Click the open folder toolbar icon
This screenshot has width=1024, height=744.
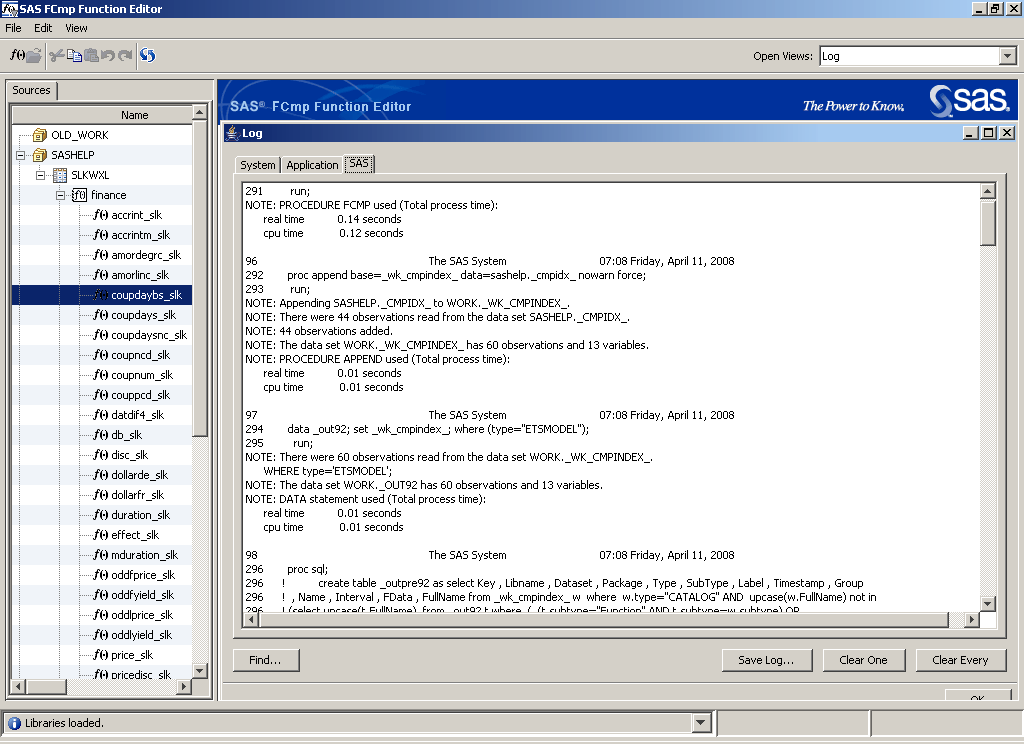pyautogui.click(x=33, y=56)
